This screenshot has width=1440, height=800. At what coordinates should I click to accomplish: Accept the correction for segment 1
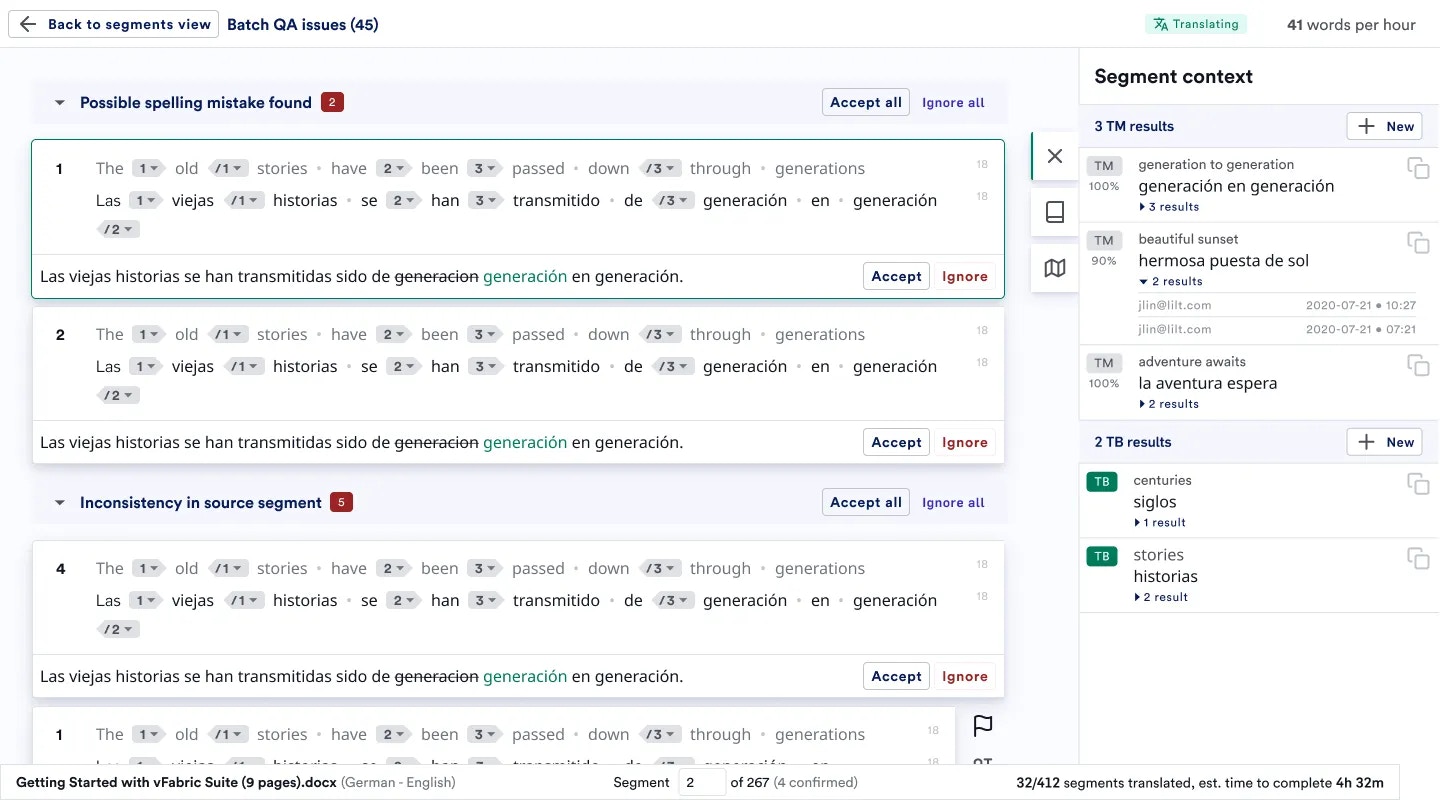pyautogui.click(x=895, y=276)
